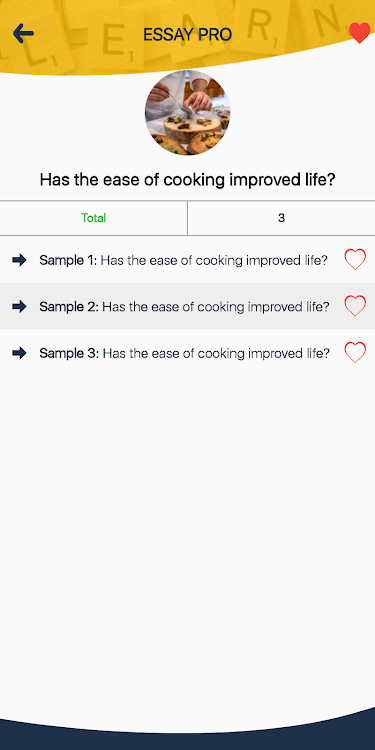Image resolution: width=375 pixels, height=750 pixels.
Task: Select the green Total cell
Action: tap(94, 218)
